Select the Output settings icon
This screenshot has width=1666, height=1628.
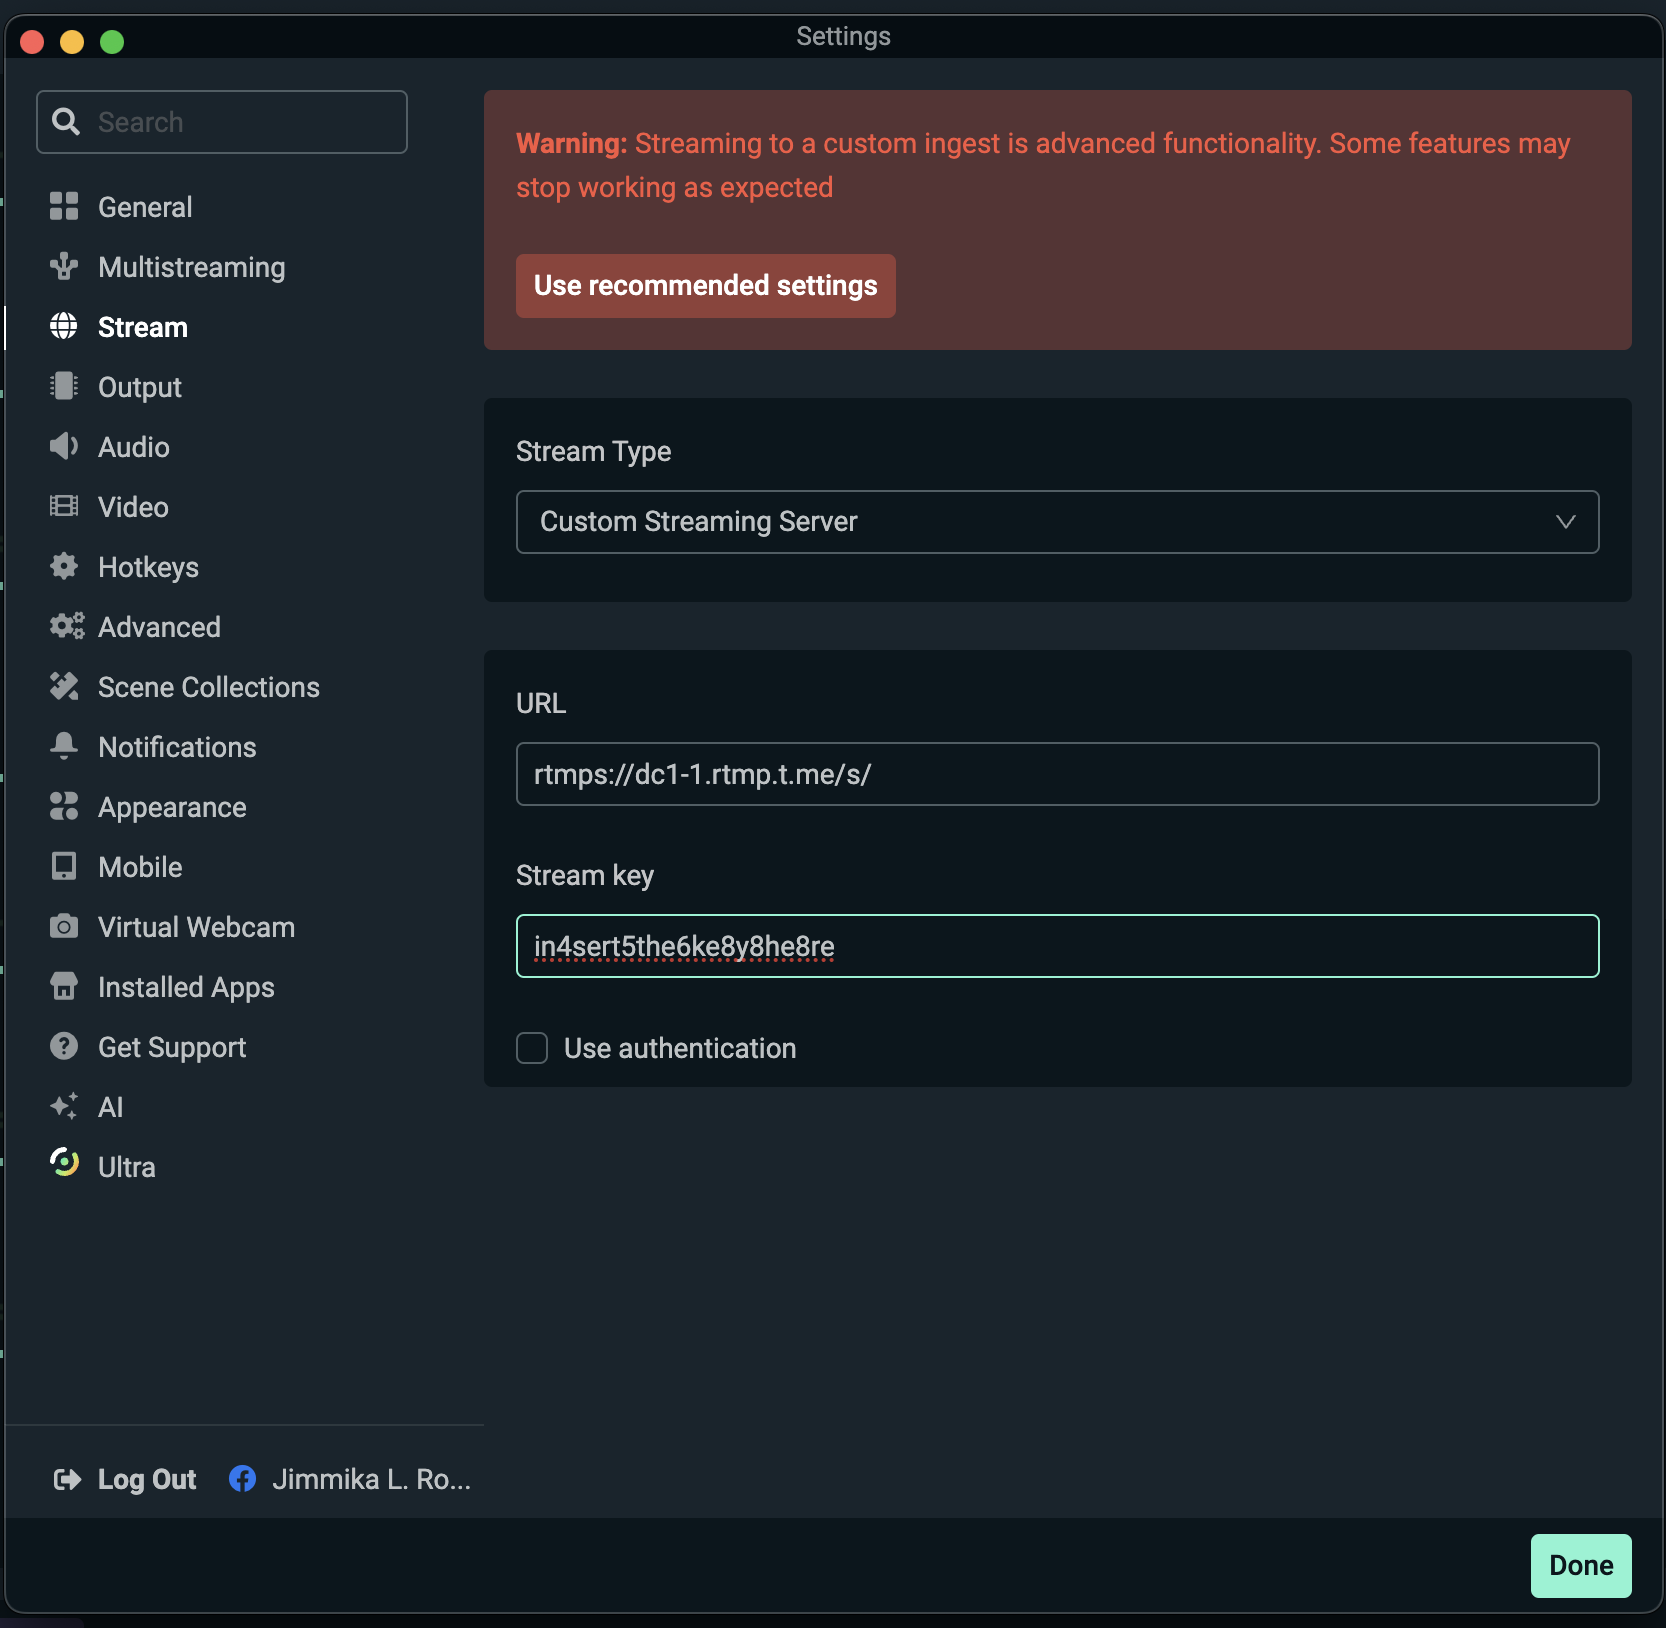64,387
